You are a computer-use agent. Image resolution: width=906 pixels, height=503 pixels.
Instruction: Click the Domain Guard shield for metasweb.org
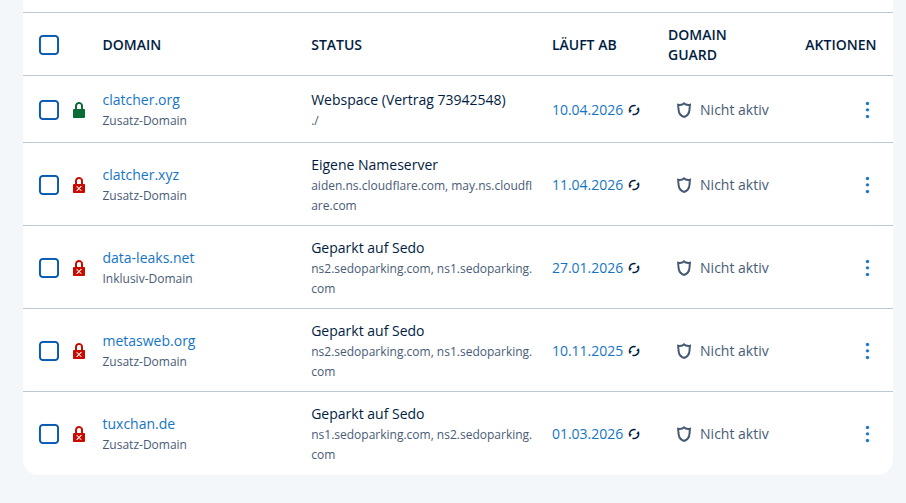click(x=684, y=351)
